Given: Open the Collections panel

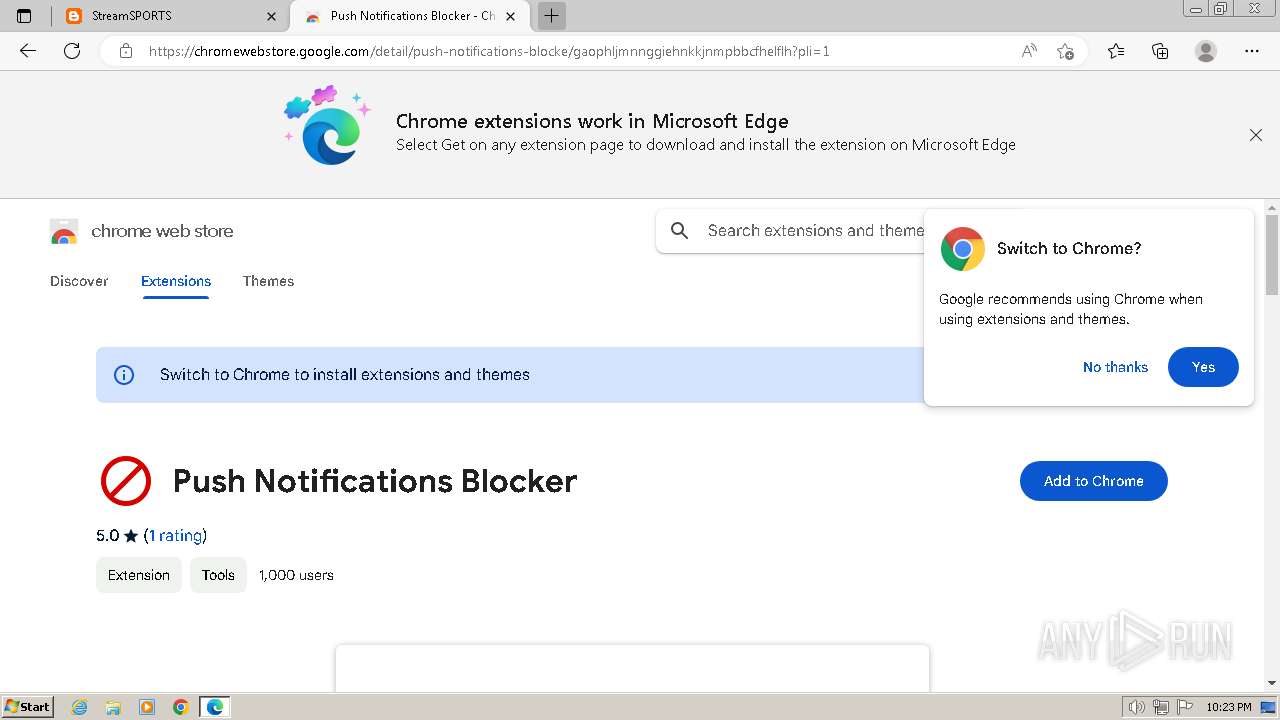Looking at the screenshot, I should point(1160,51).
